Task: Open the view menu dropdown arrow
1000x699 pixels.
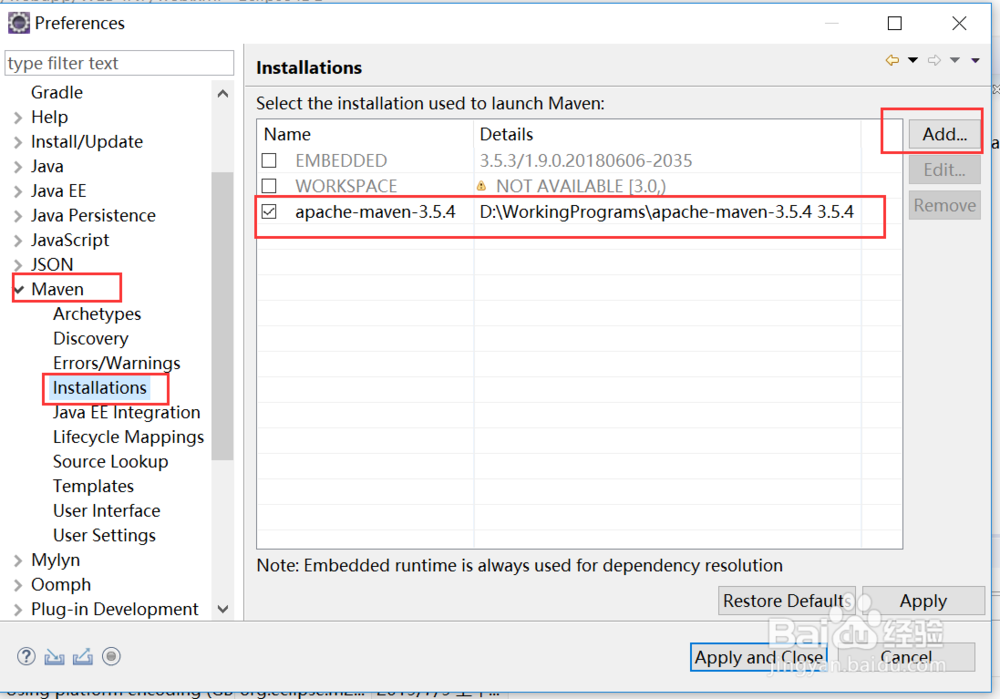Action: (975, 61)
